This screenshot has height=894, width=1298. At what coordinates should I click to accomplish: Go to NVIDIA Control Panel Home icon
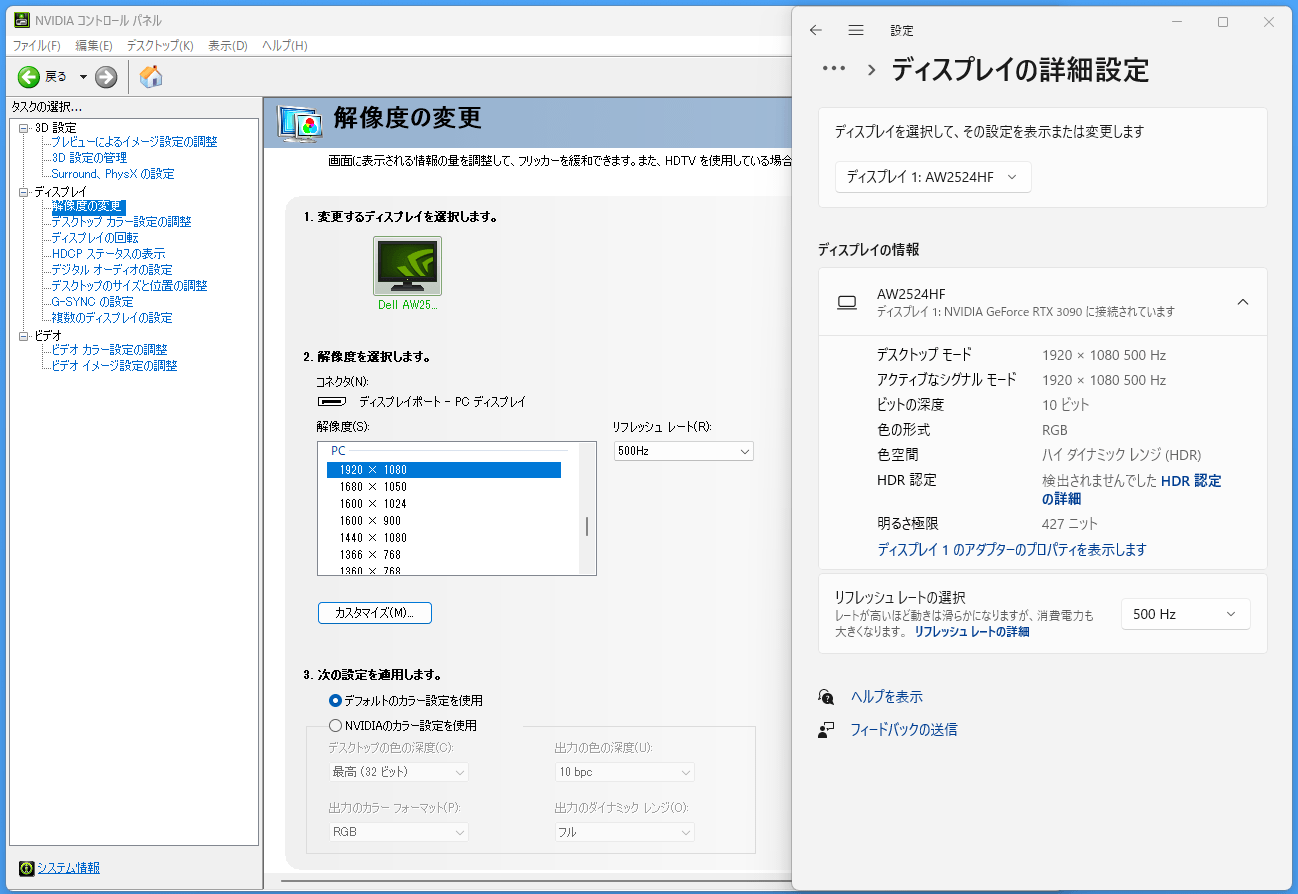[151, 77]
